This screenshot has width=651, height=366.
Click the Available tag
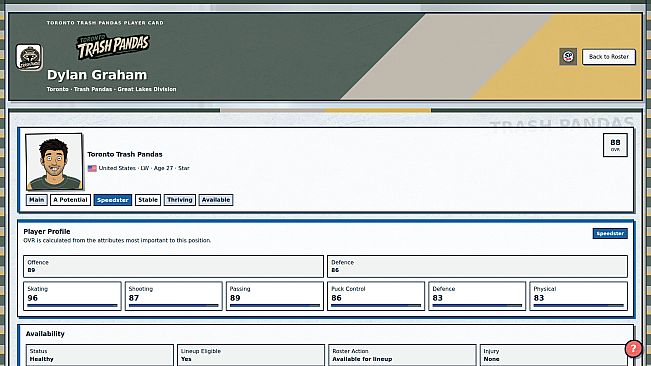pyautogui.click(x=216, y=200)
